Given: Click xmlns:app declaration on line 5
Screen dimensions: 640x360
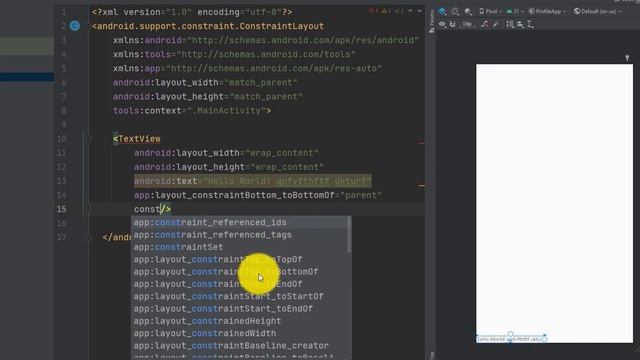Looking at the screenshot, I should click(x=137, y=69).
